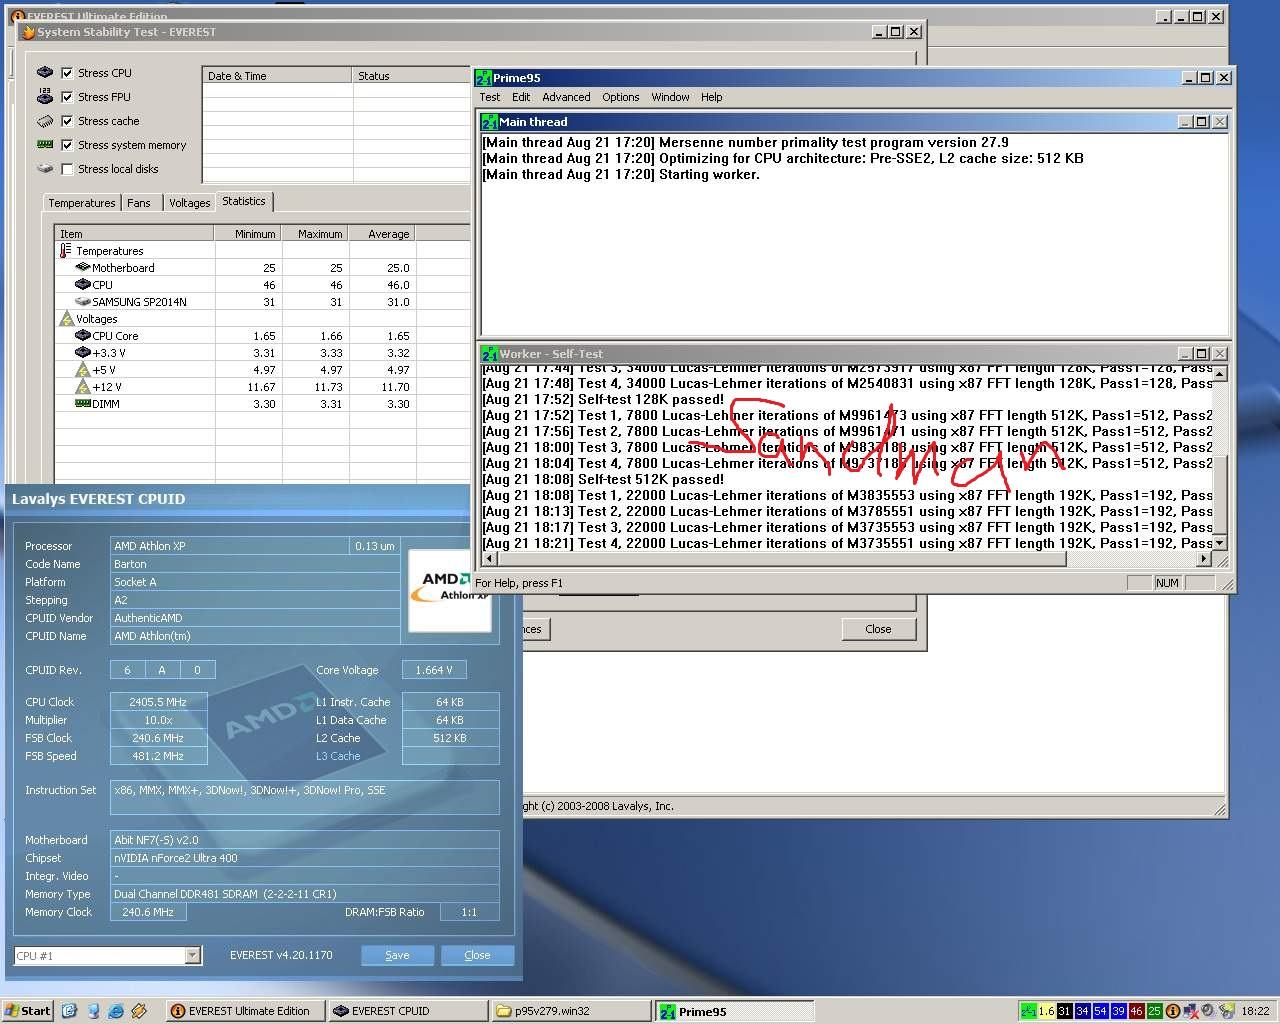Open the Test menu in Prime95
The image size is (1280, 1024).
coord(490,97)
